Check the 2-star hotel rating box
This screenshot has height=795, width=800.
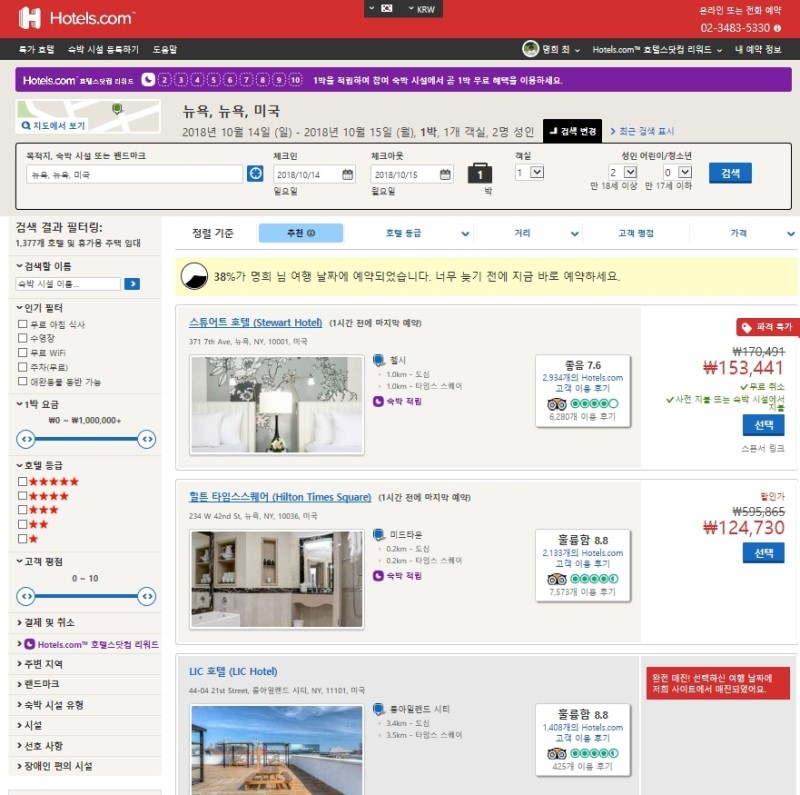pos(22,524)
